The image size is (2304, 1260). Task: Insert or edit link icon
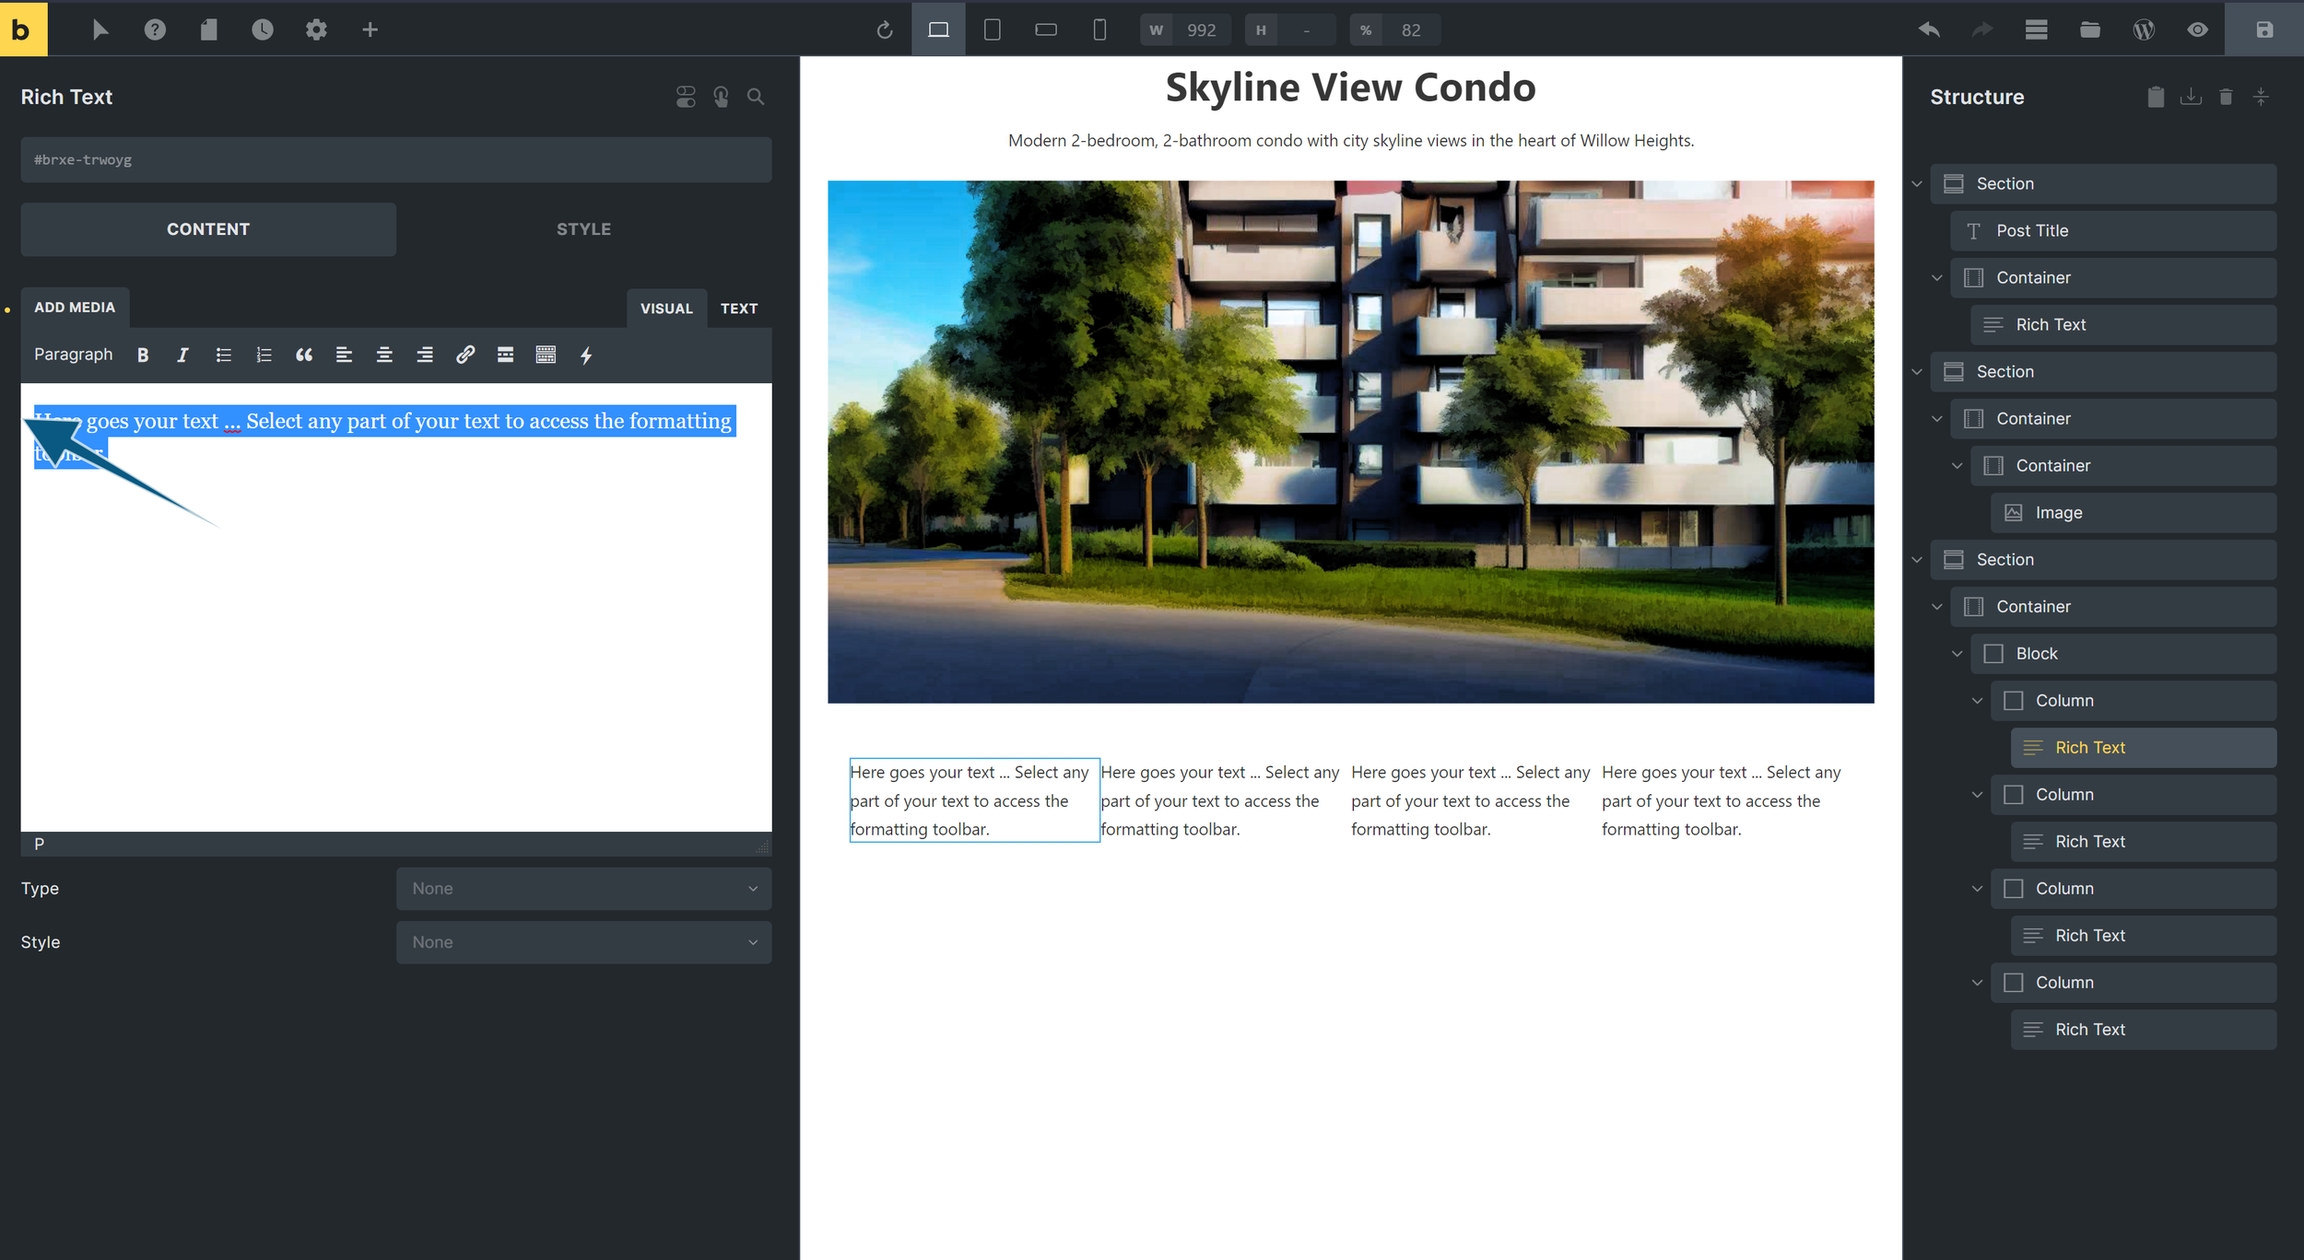(465, 355)
